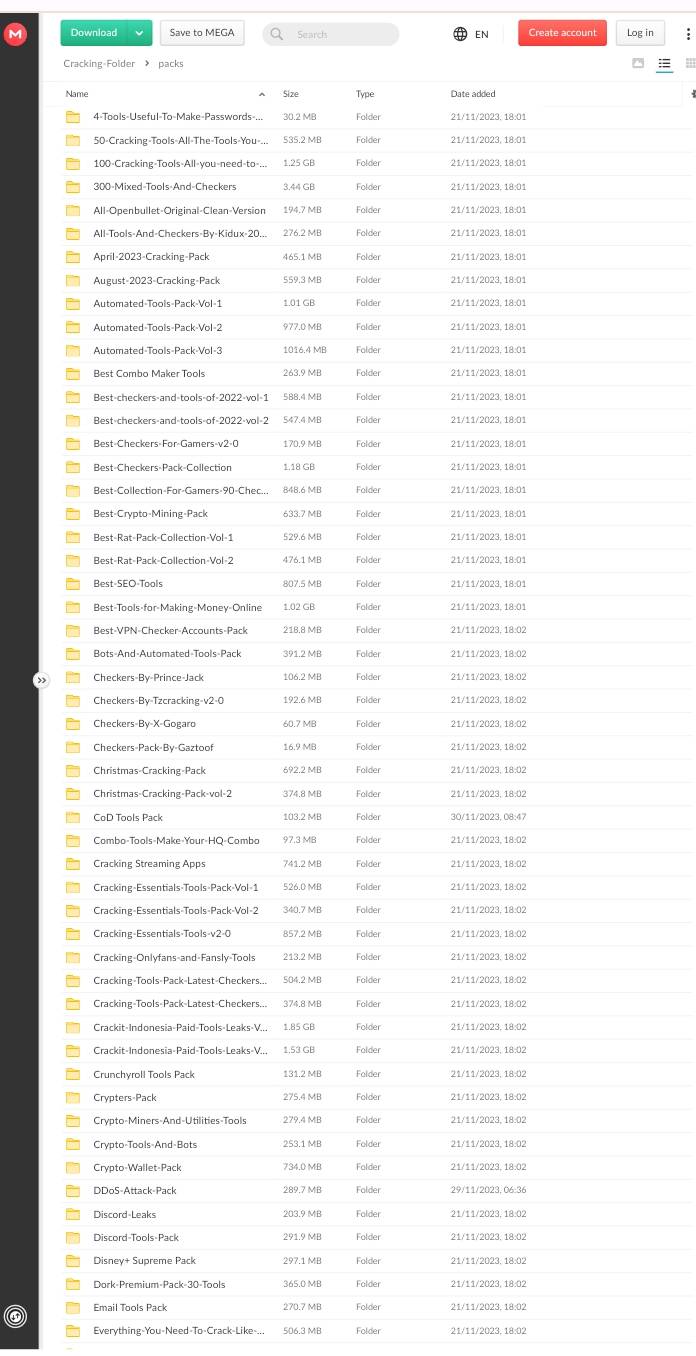The height and width of the screenshot is (1356, 696).
Task: Click folder icon of Automated-Tools-Pack-Vol-1
Action: 73,304
